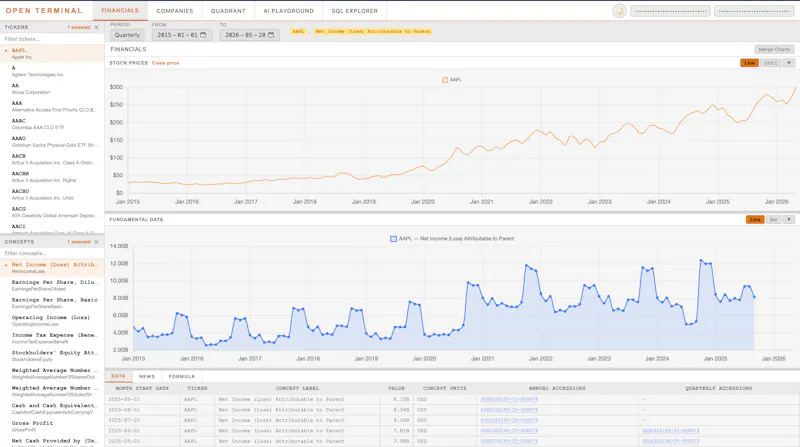Image resolution: width=800 pixels, height=447 pixels.
Task: Open the Formula tab
Action: pos(182,376)
